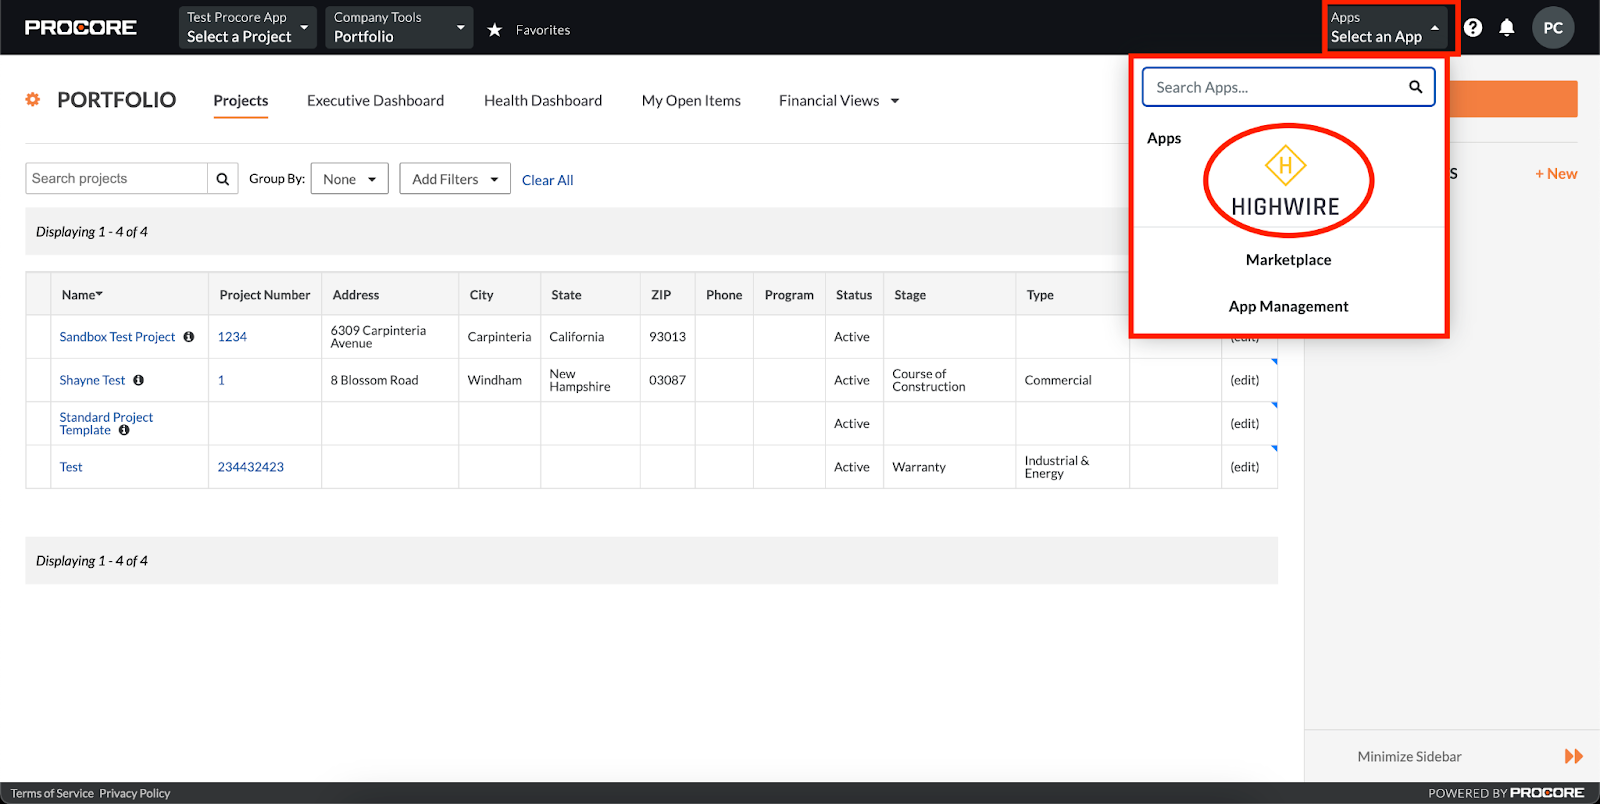The image size is (1600, 804).
Task: Click the Portfolio gear settings icon
Action: [33, 100]
